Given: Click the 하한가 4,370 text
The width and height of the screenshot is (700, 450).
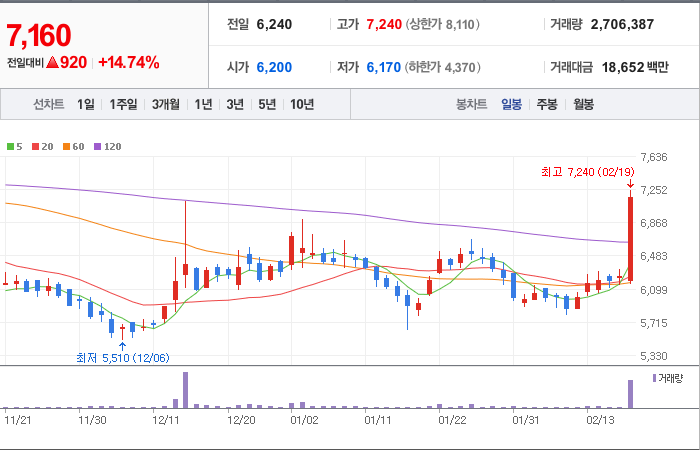Looking at the screenshot, I should pos(443,67).
